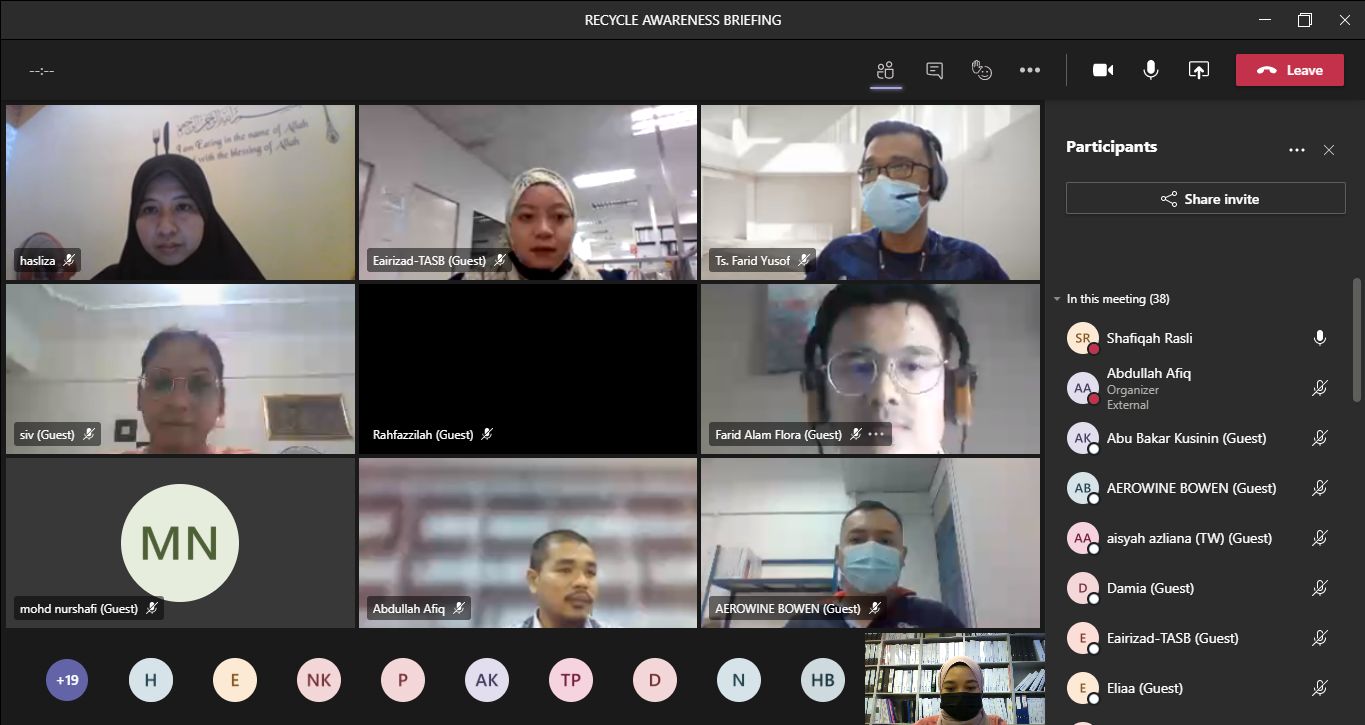Open Participants panel more options ellipsis
Screen dimensions: 1365x725
1297,150
